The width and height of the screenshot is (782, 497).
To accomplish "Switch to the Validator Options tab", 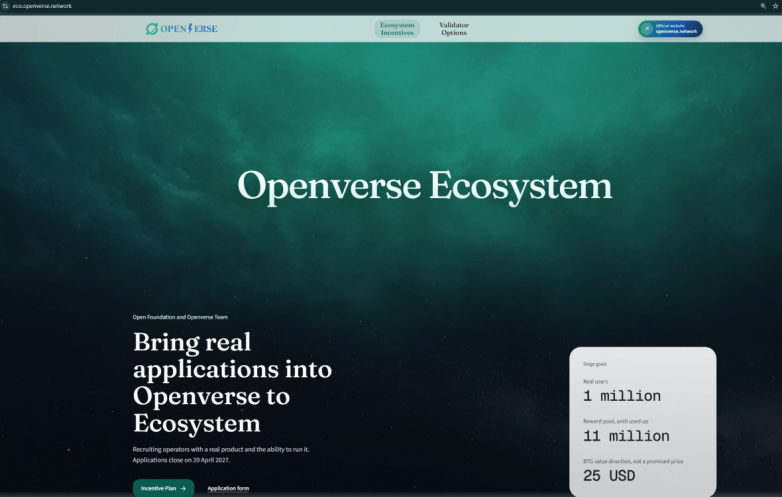I will pos(454,29).
